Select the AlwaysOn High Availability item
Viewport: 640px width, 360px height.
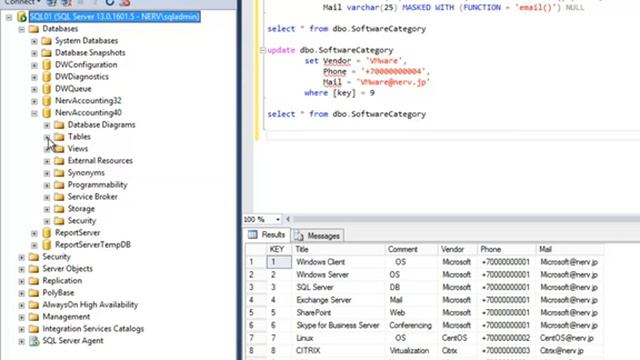[90, 305]
